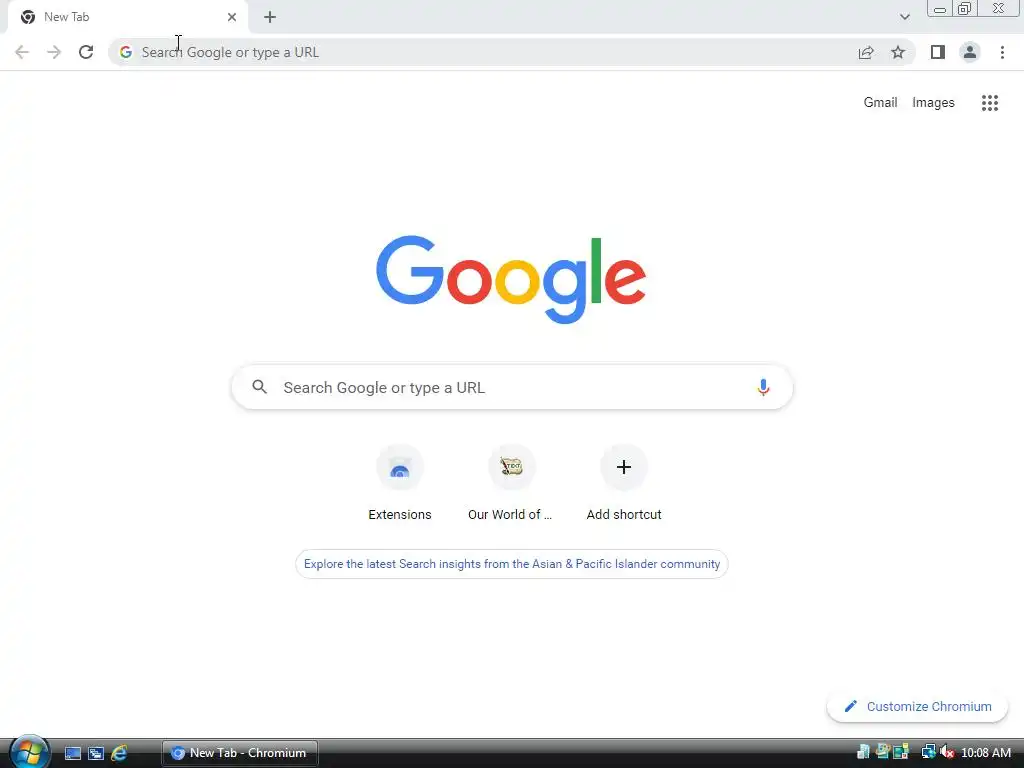The image size is (1024, 768).
Task: Click the Google logo
Action: click(511, 280)
